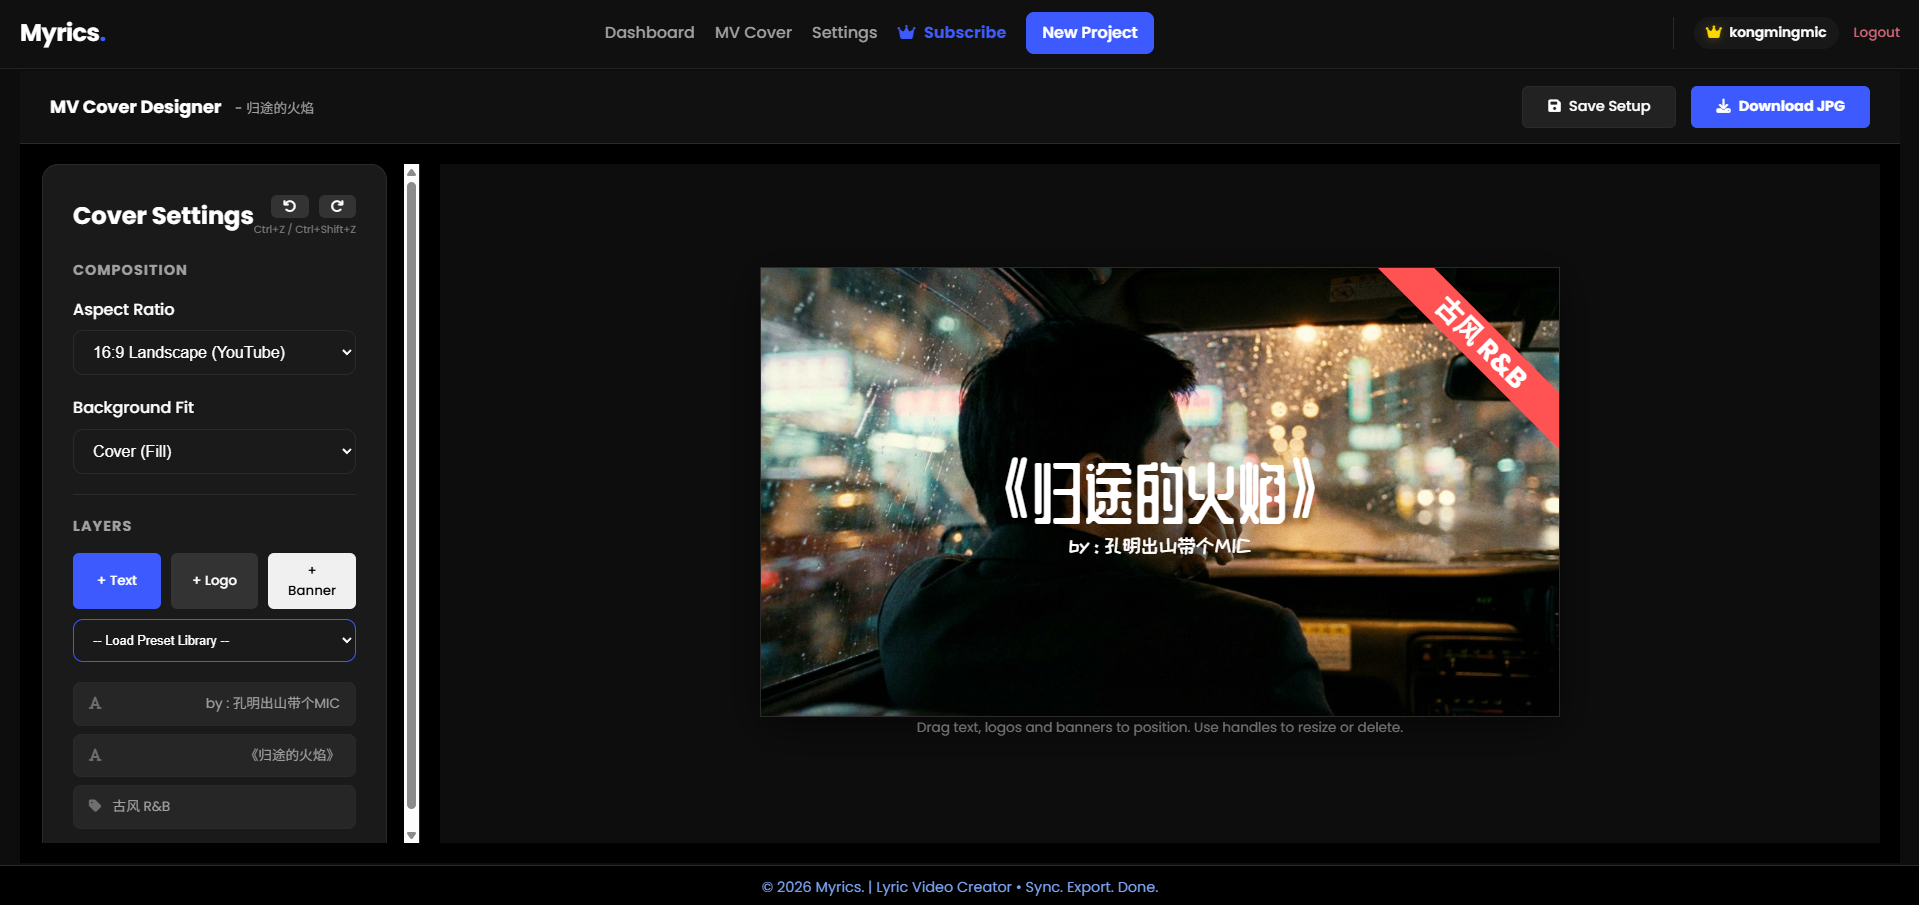Click the text icon on by:孔明出山带个MIC layer

[95, 703]
